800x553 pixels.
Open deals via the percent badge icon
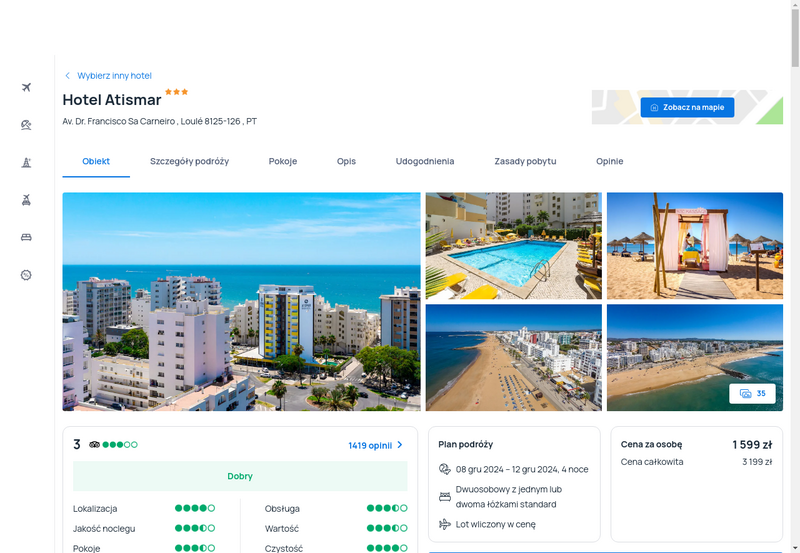27,275
